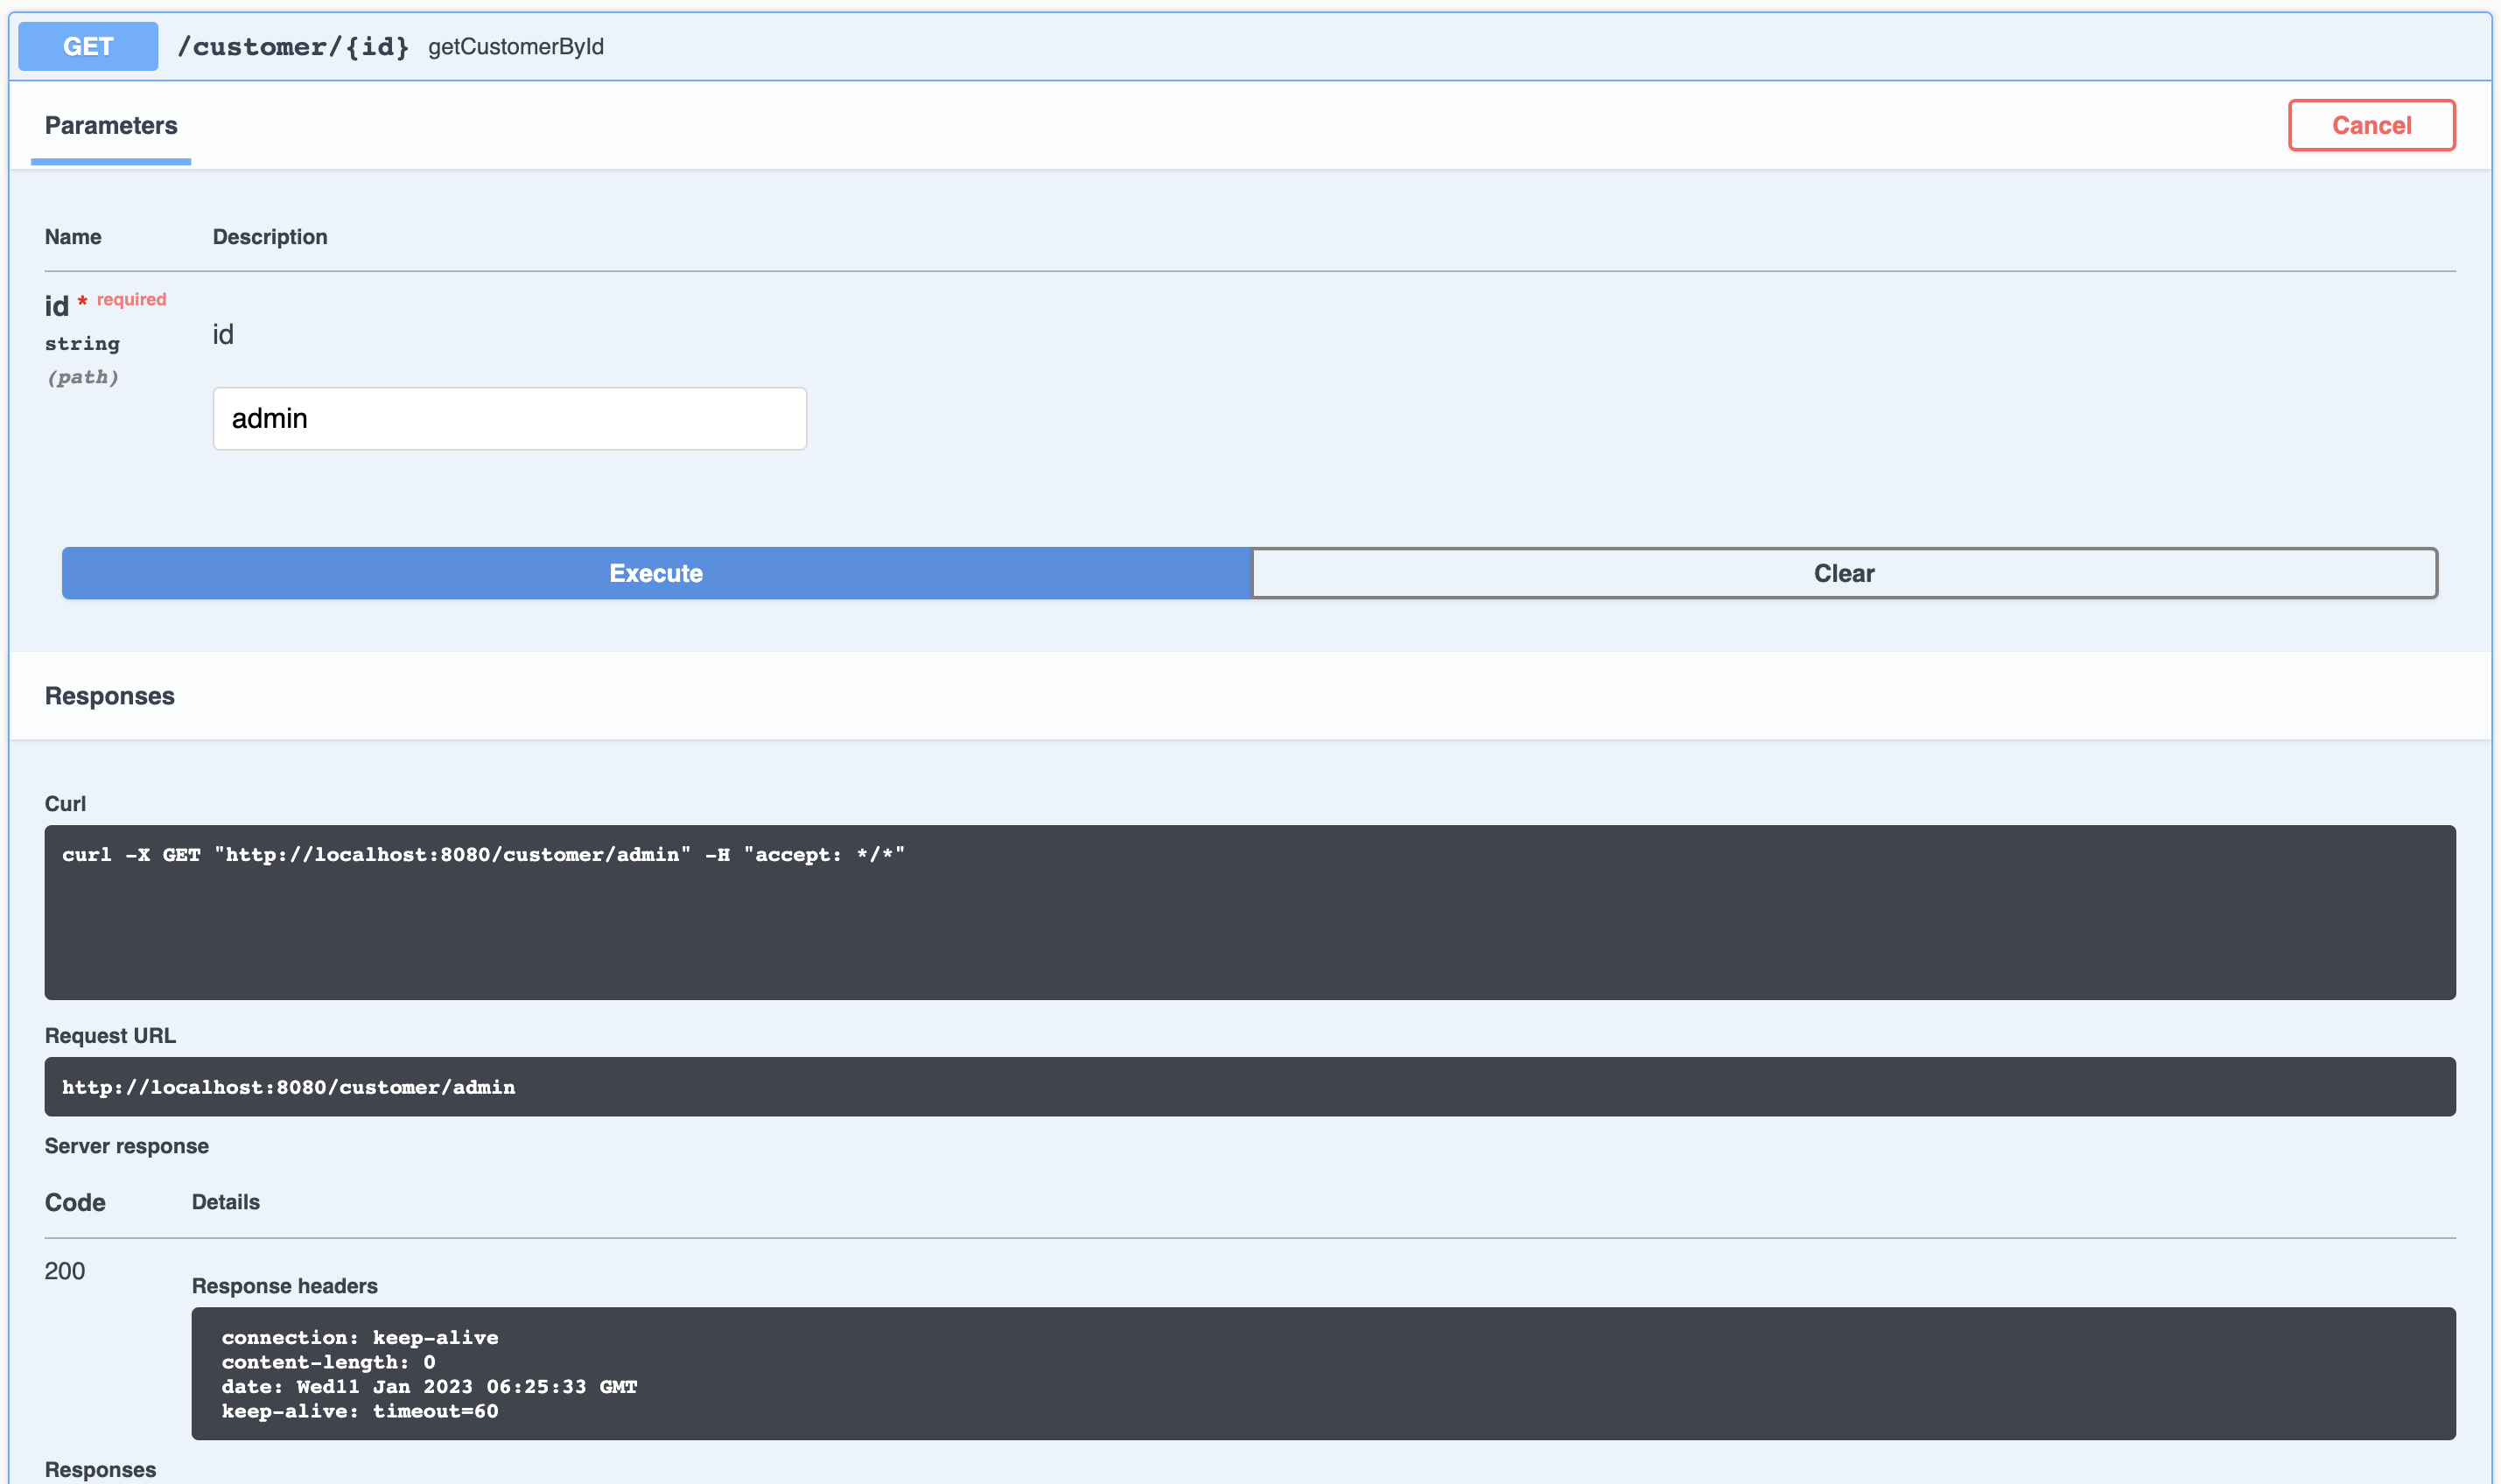2501x1484 pixels.
Task: Click the getCustomerById operation summary
Action: [516, 47]
